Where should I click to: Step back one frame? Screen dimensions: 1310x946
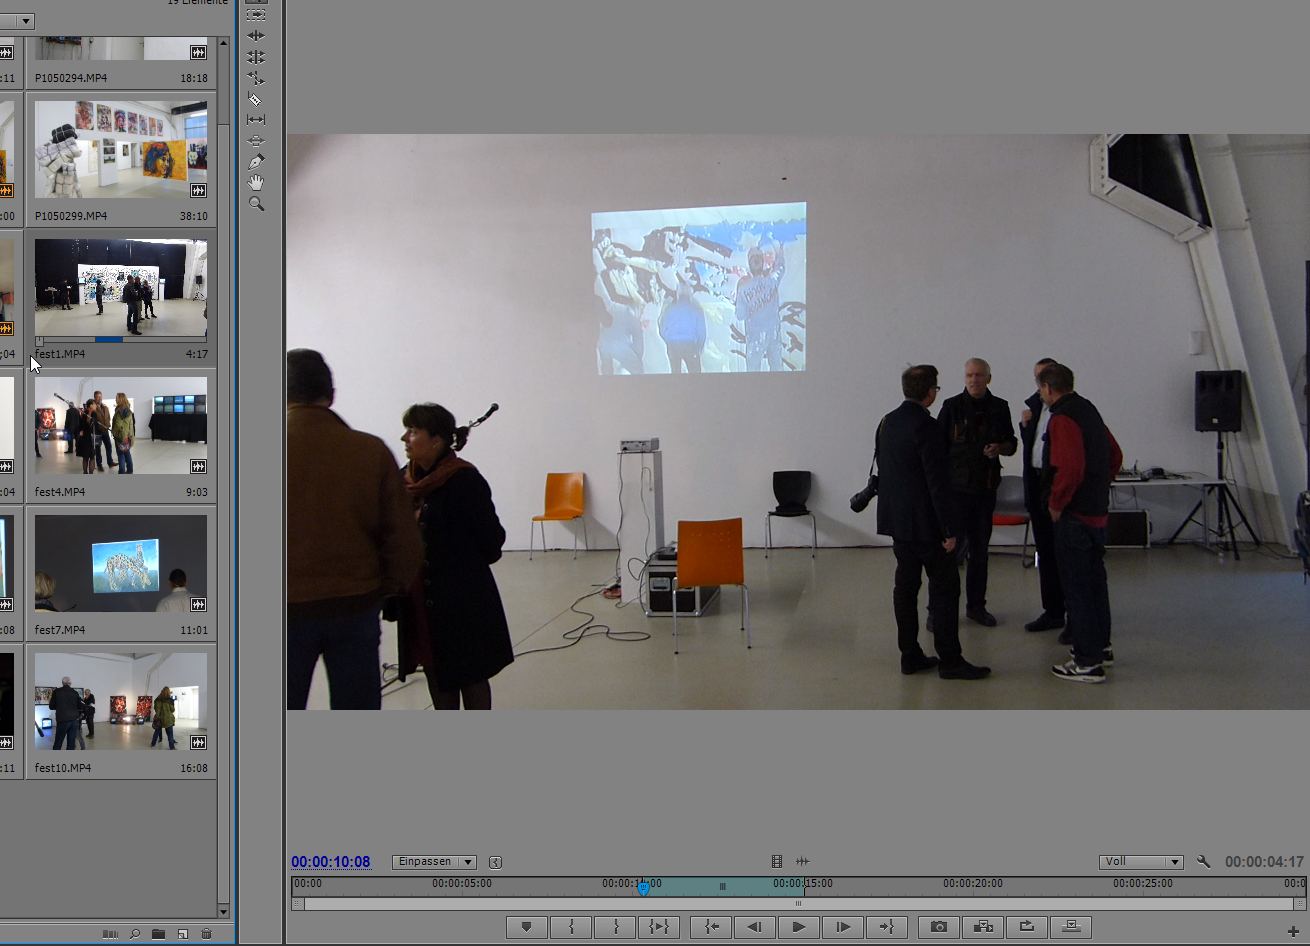tap(755, 927)
